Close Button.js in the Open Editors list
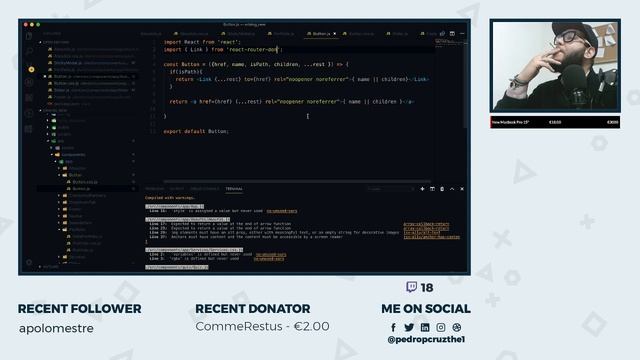This screenshot has width=640, height=360. coord(45,76)
